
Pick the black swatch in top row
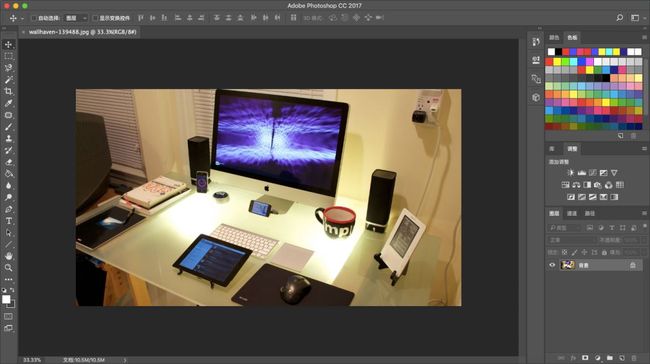tap(558, 52)
